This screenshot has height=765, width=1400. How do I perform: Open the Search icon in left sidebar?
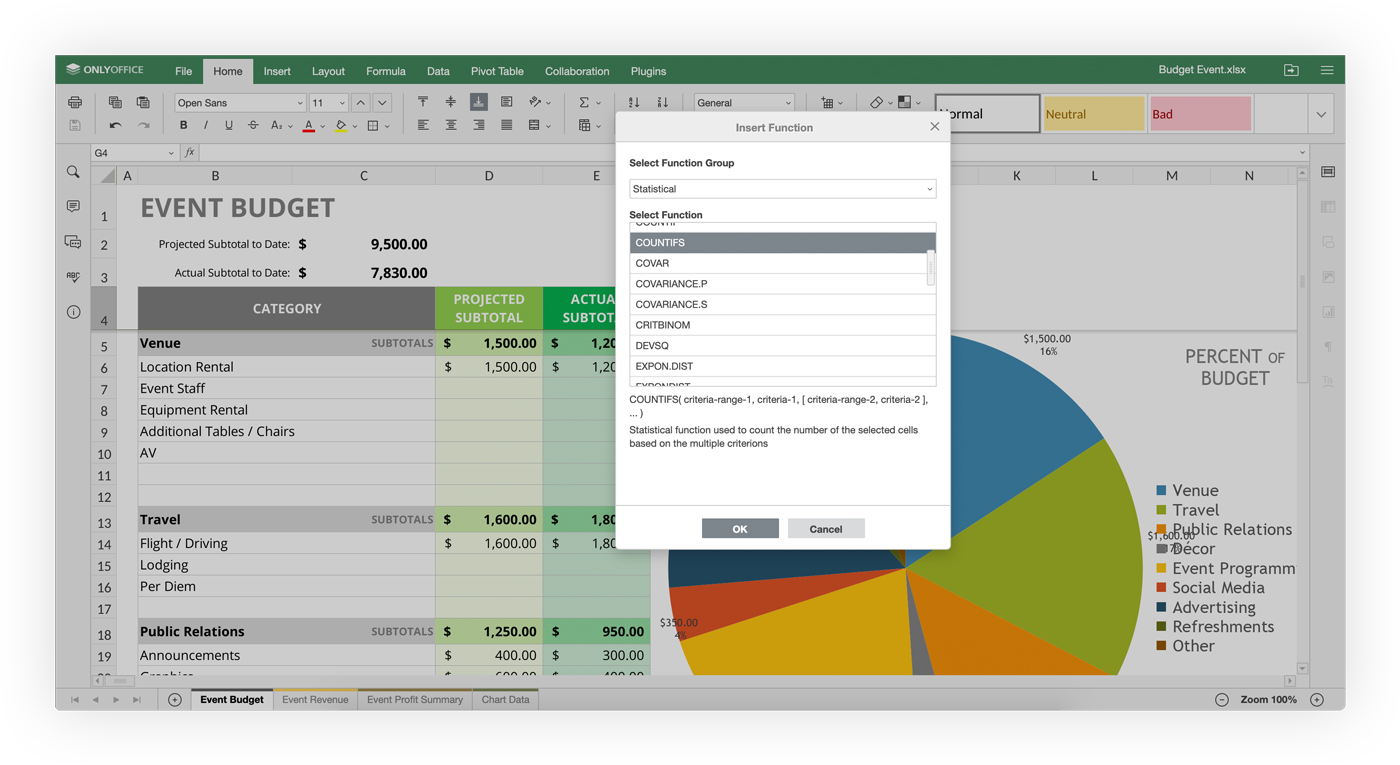click(73, 172)
